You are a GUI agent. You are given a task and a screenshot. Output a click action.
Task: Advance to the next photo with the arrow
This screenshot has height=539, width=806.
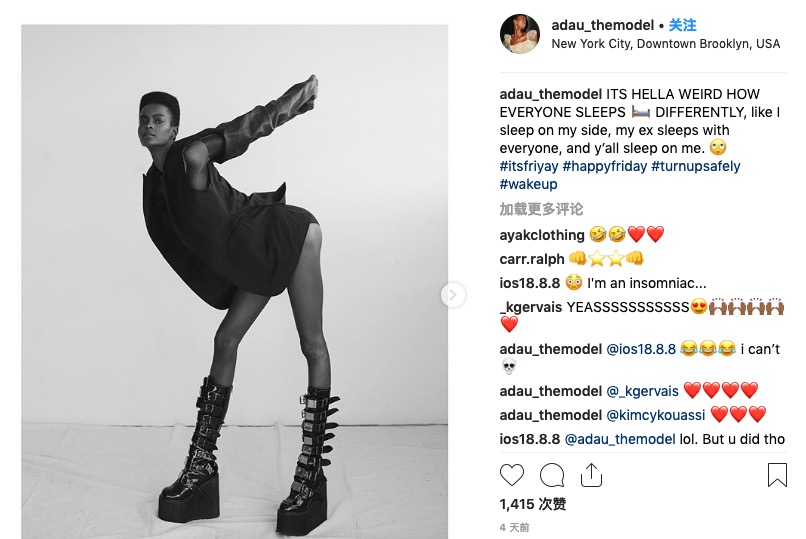tap(453, 295)
